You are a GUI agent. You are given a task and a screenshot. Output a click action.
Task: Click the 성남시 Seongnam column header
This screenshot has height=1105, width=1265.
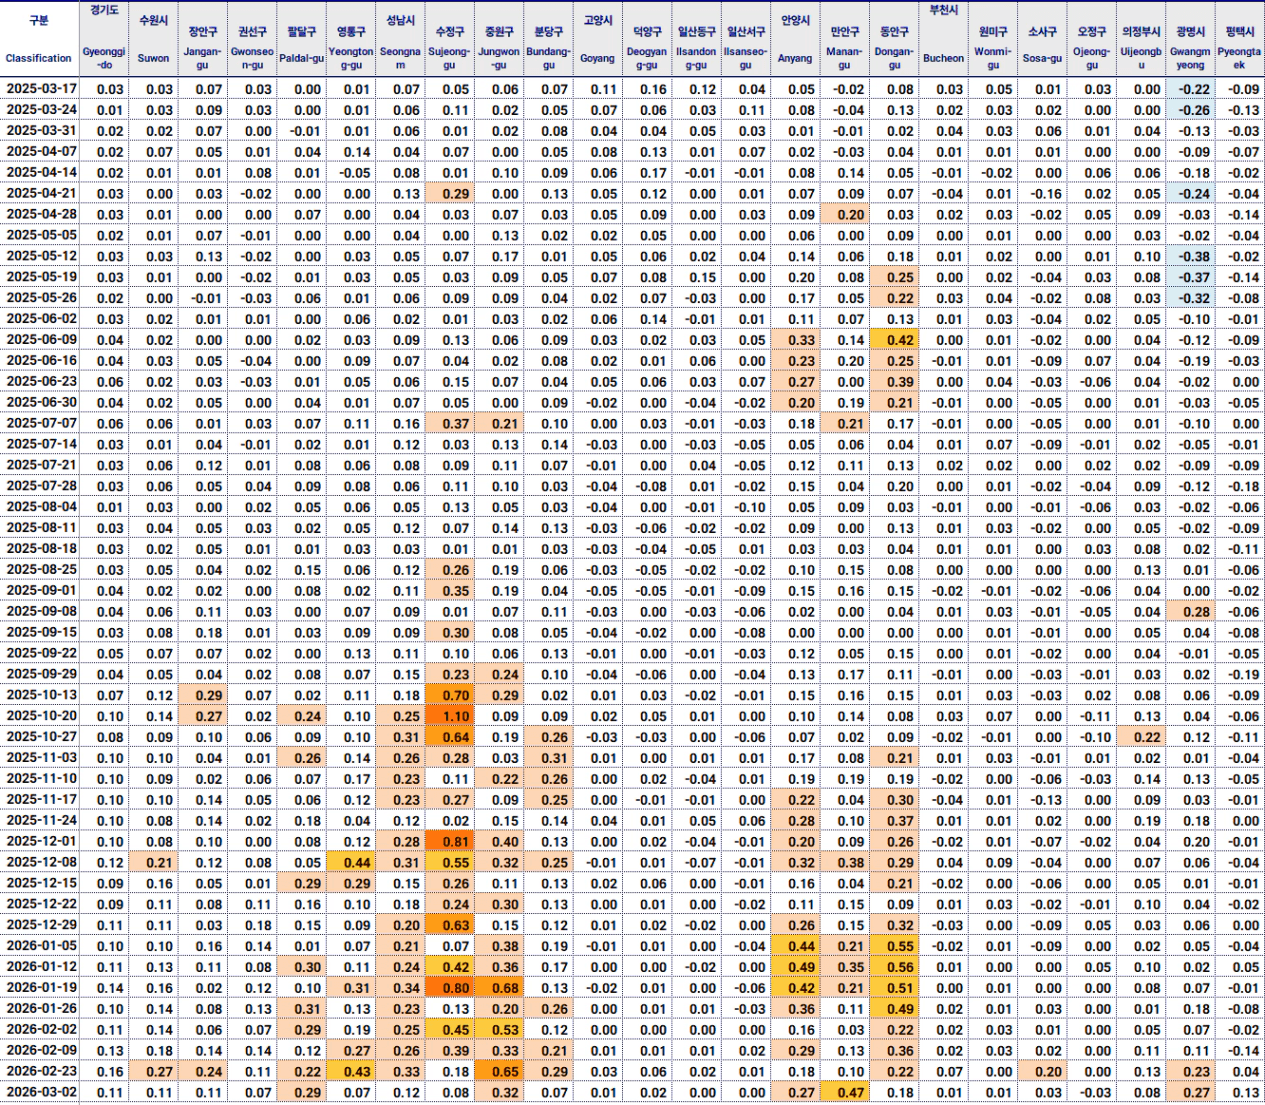tap(400, 39)
